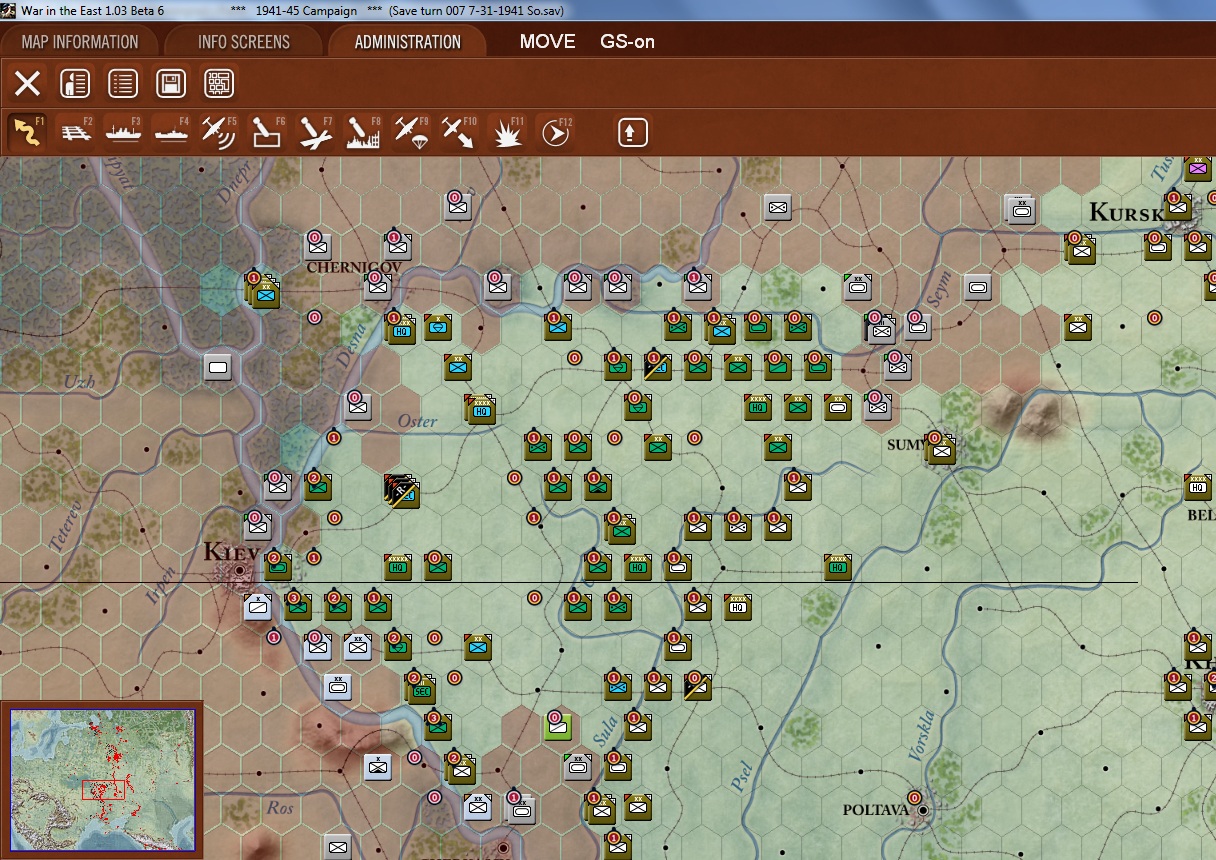Select three-deep black counter stack northeast of Kiev
This screenshot has width=1216, height=860.
401,490
